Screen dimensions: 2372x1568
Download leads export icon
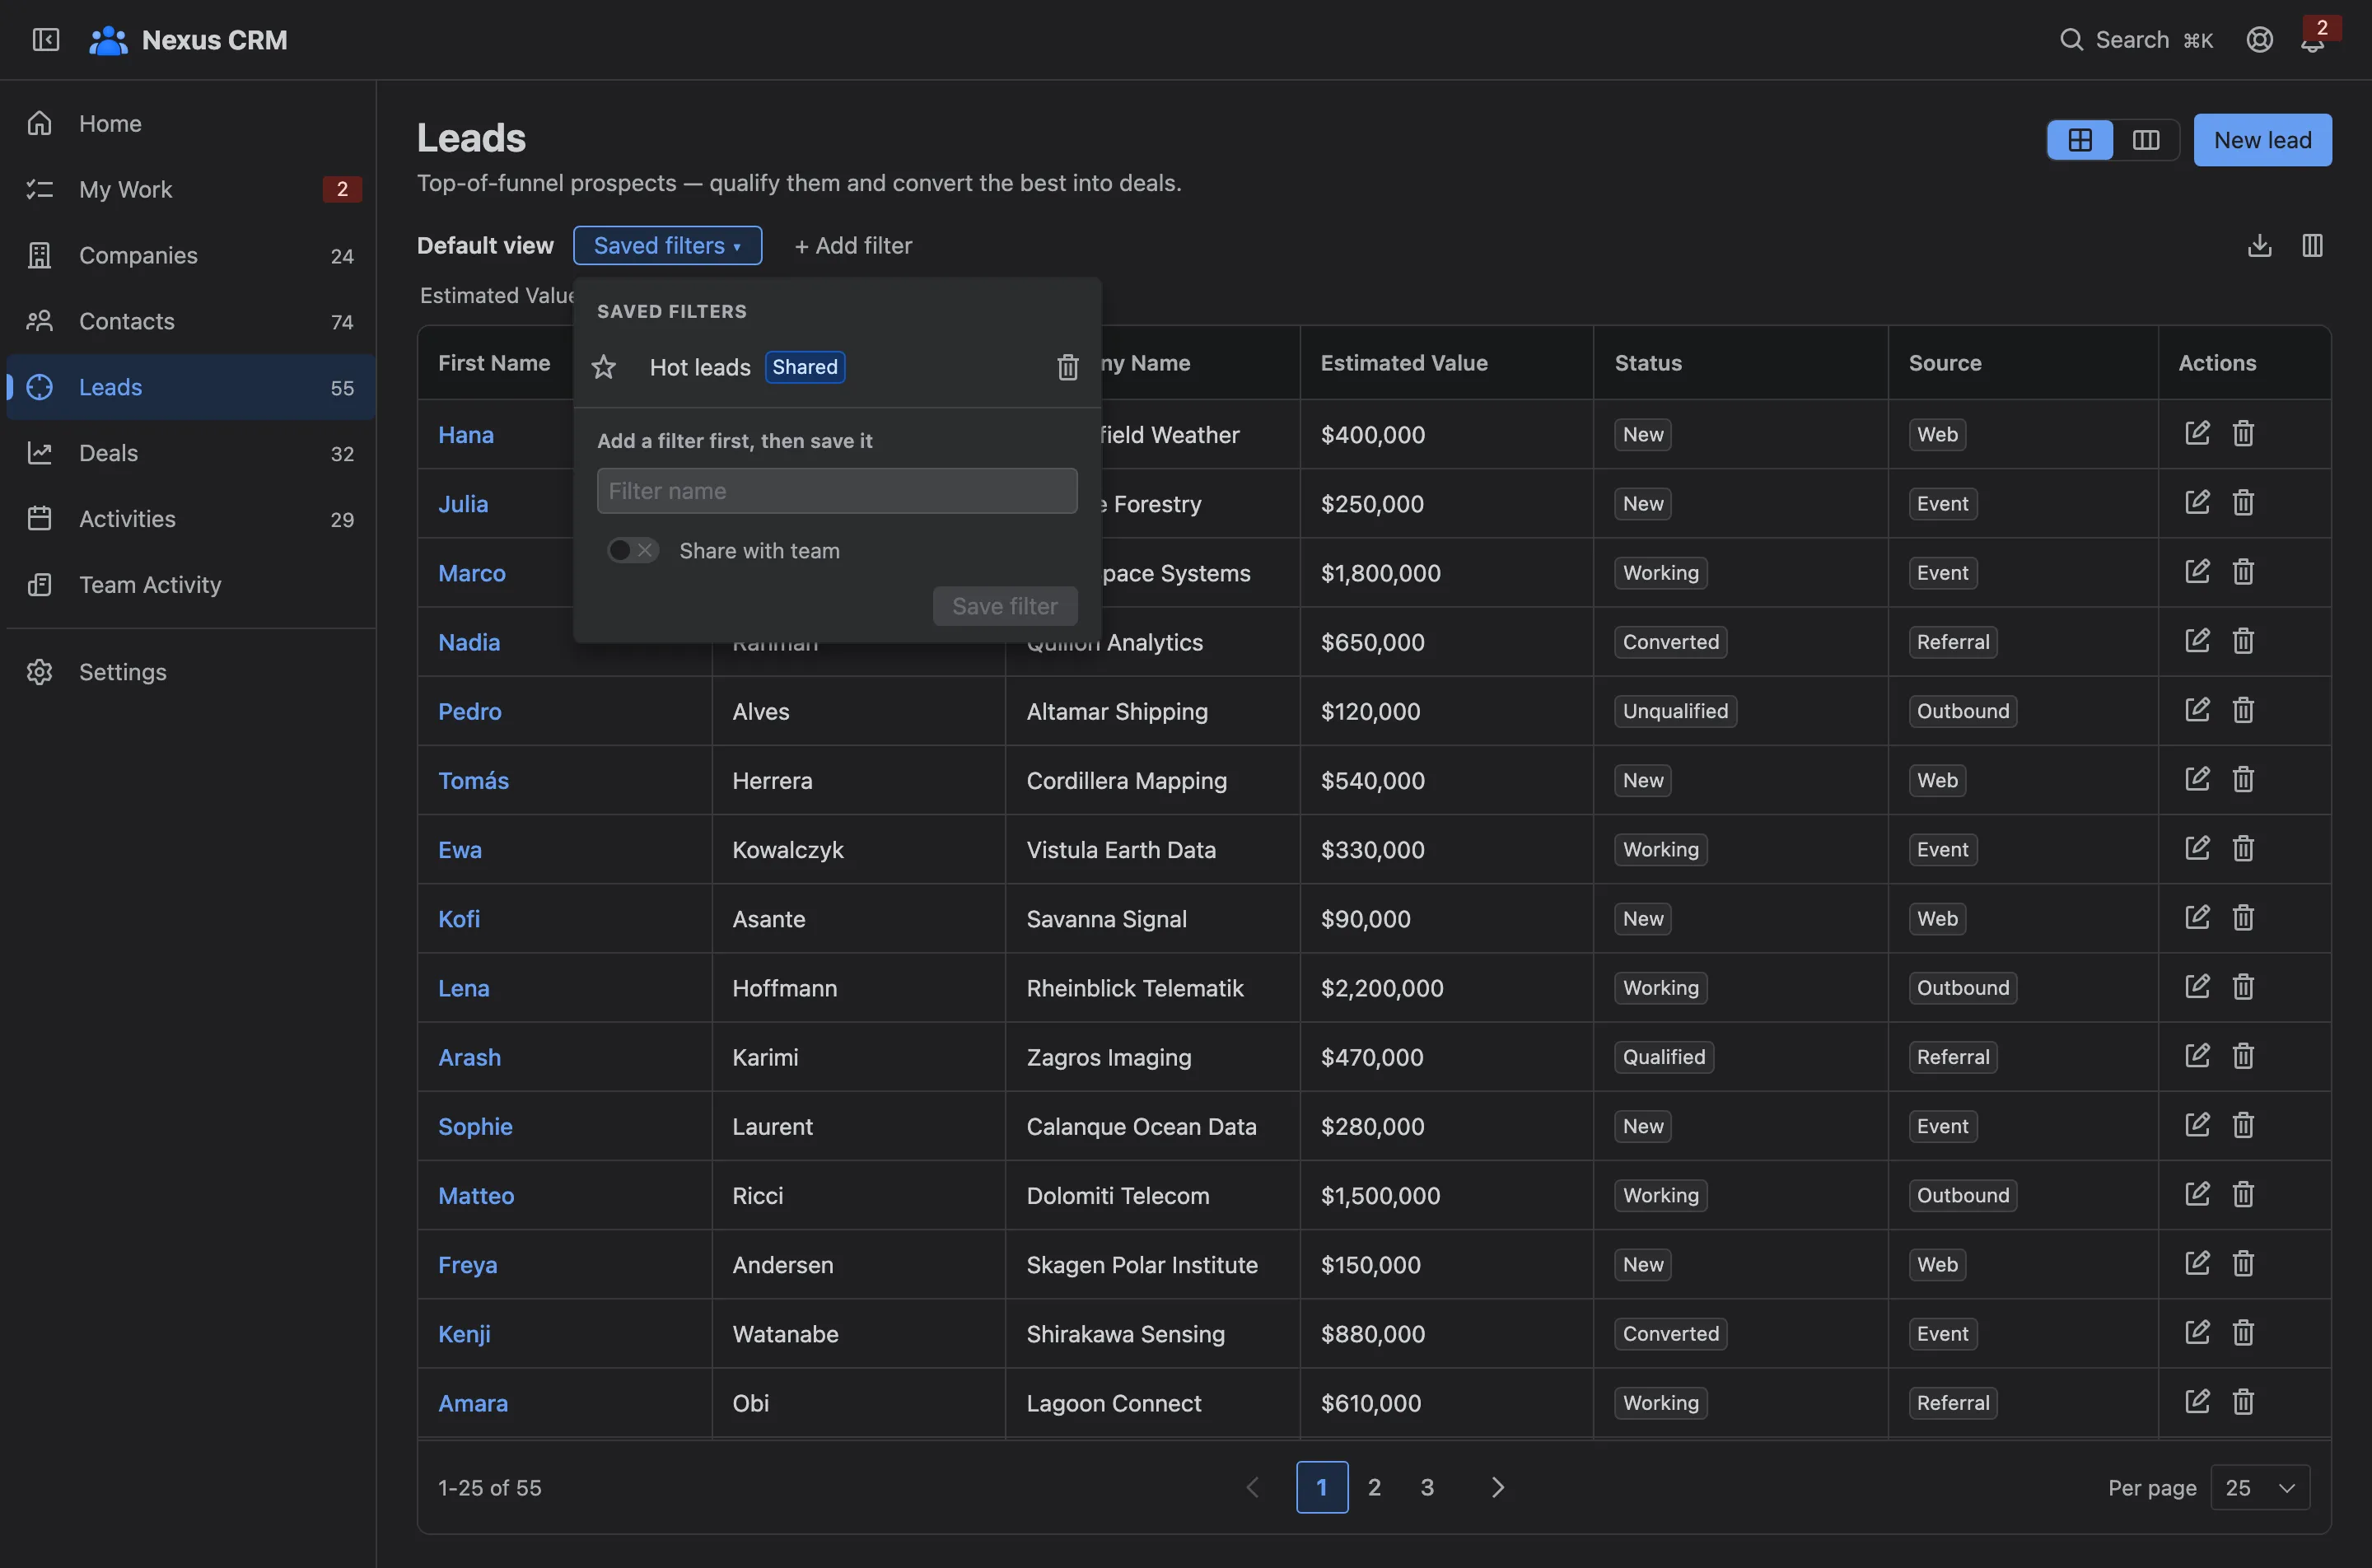point(2260,245)
